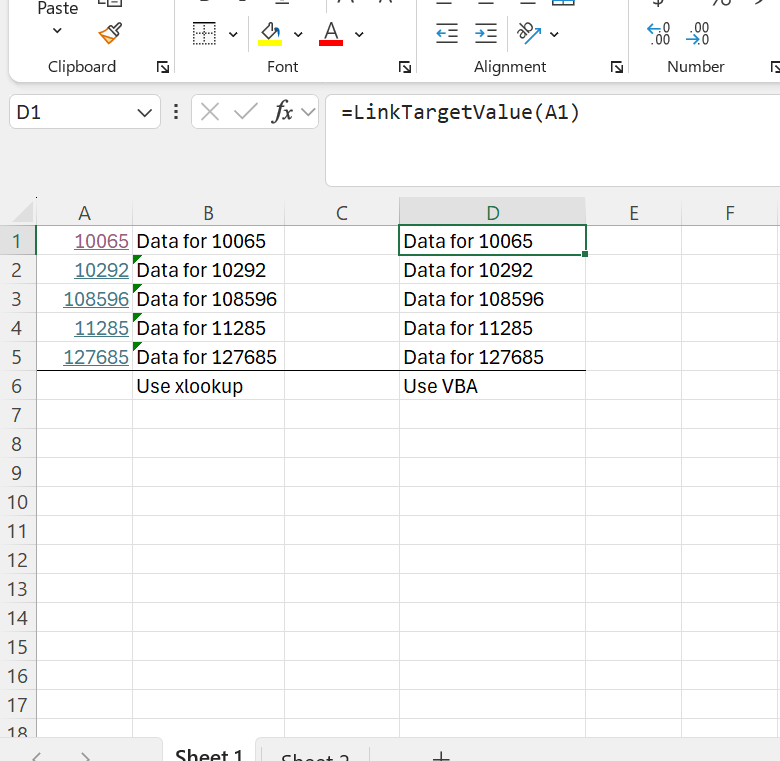780x761 pixels.
Task: Click the Insert Function fx icon
Action: (x=283, y=111)
